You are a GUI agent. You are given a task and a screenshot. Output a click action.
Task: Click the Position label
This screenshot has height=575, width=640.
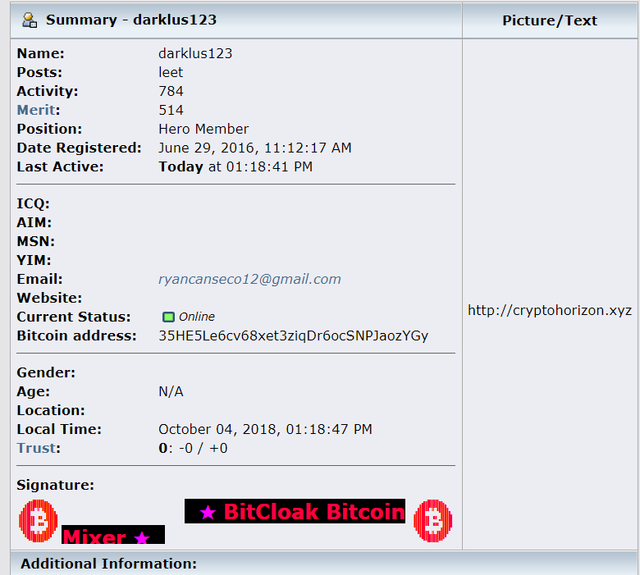point(49,129)
